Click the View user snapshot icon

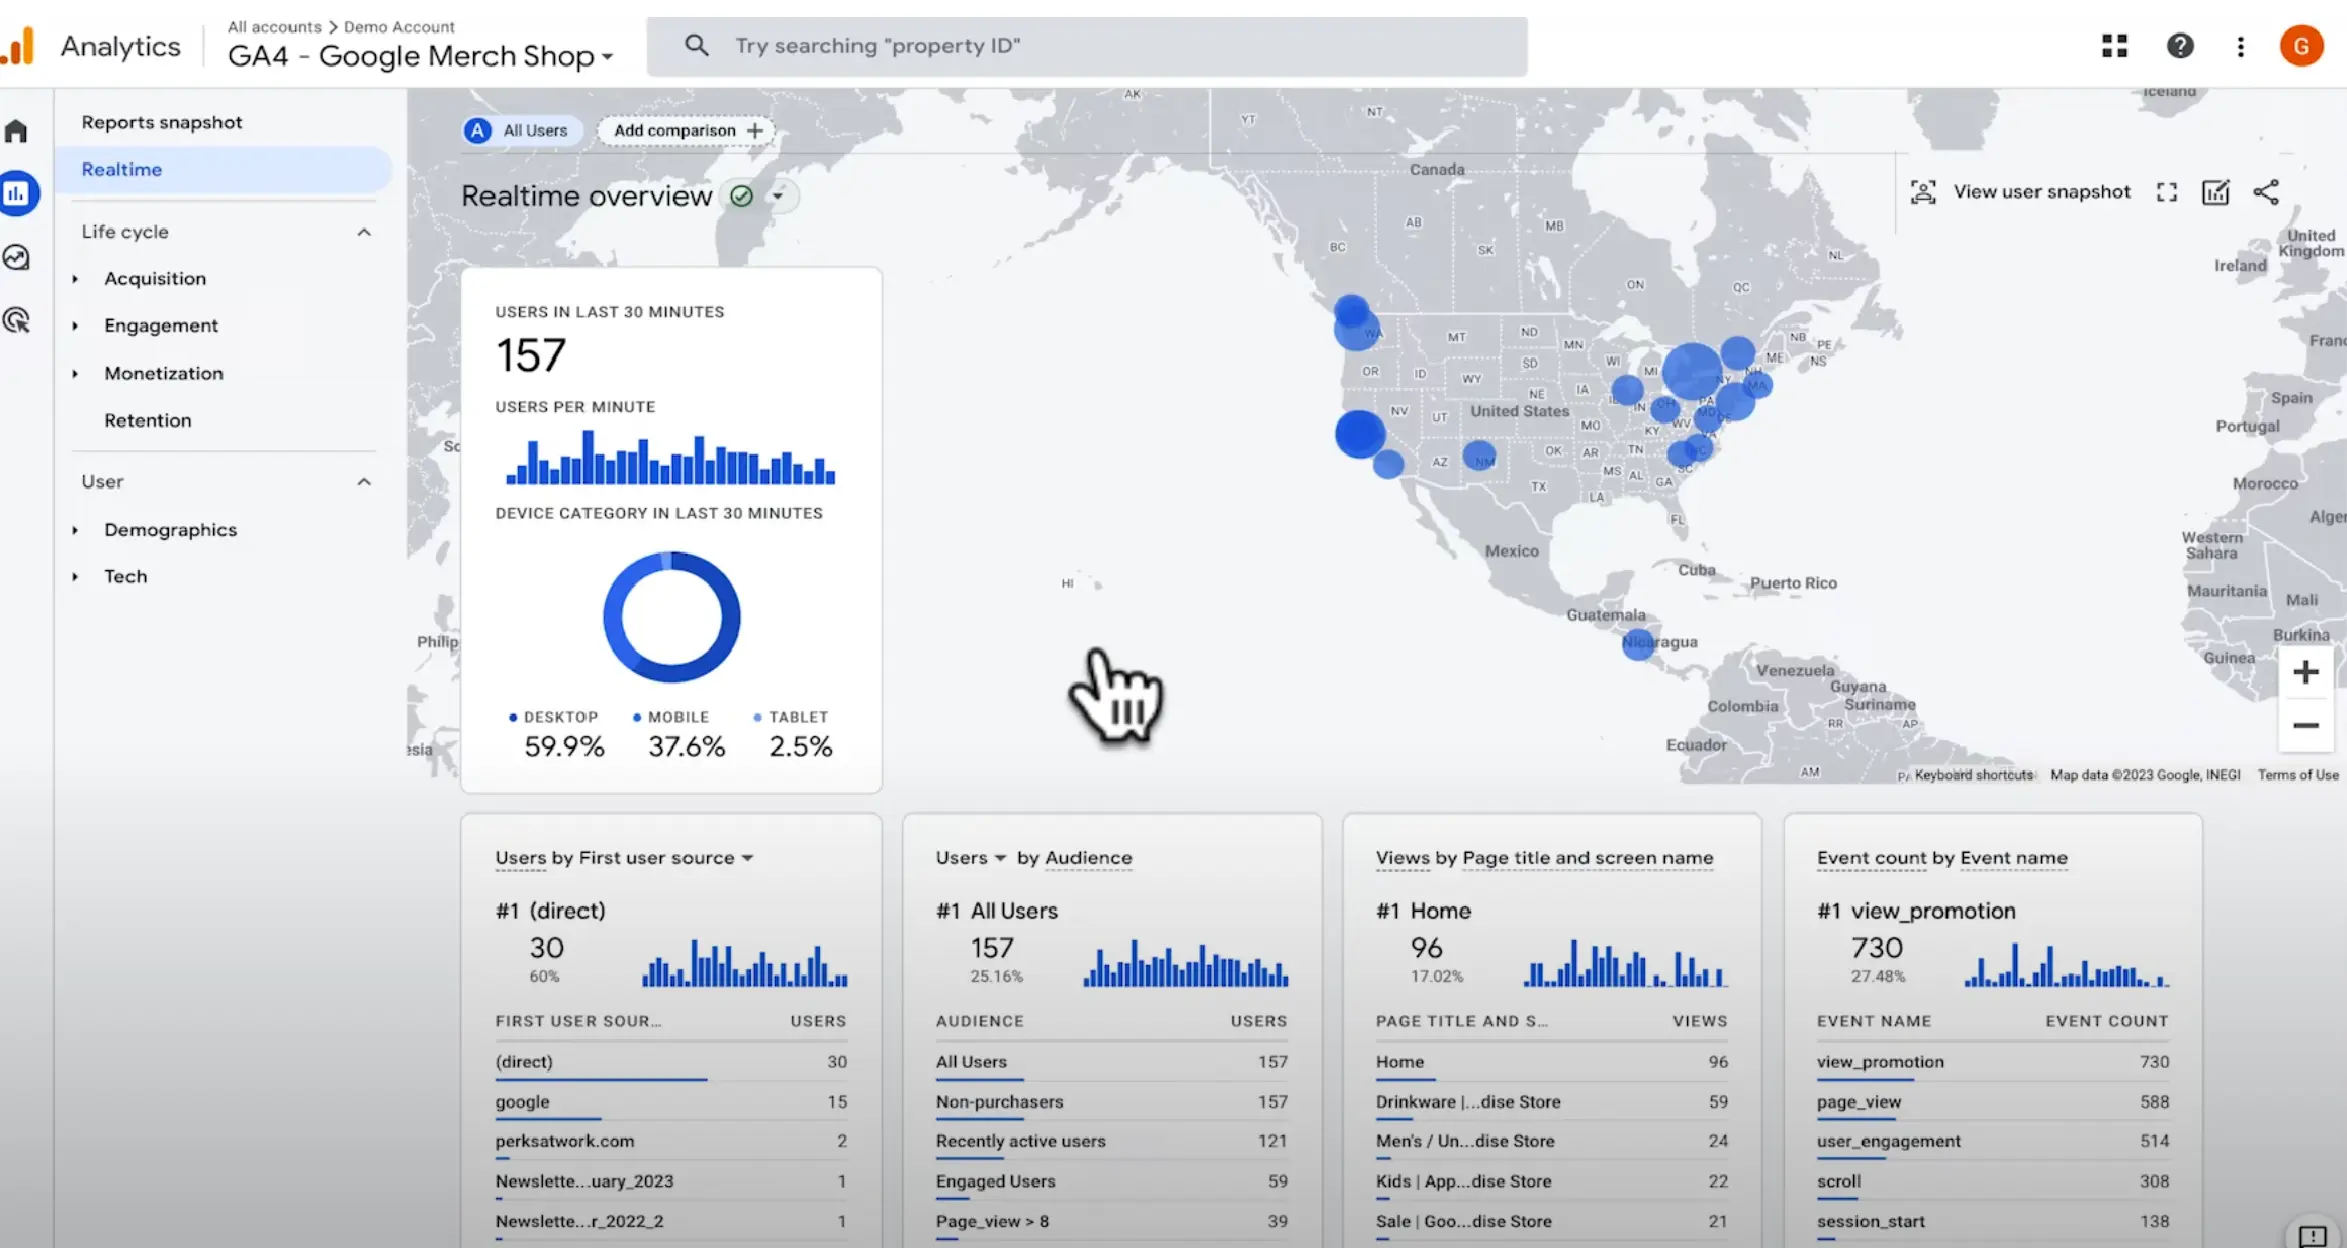click(x=1923, y=192)
